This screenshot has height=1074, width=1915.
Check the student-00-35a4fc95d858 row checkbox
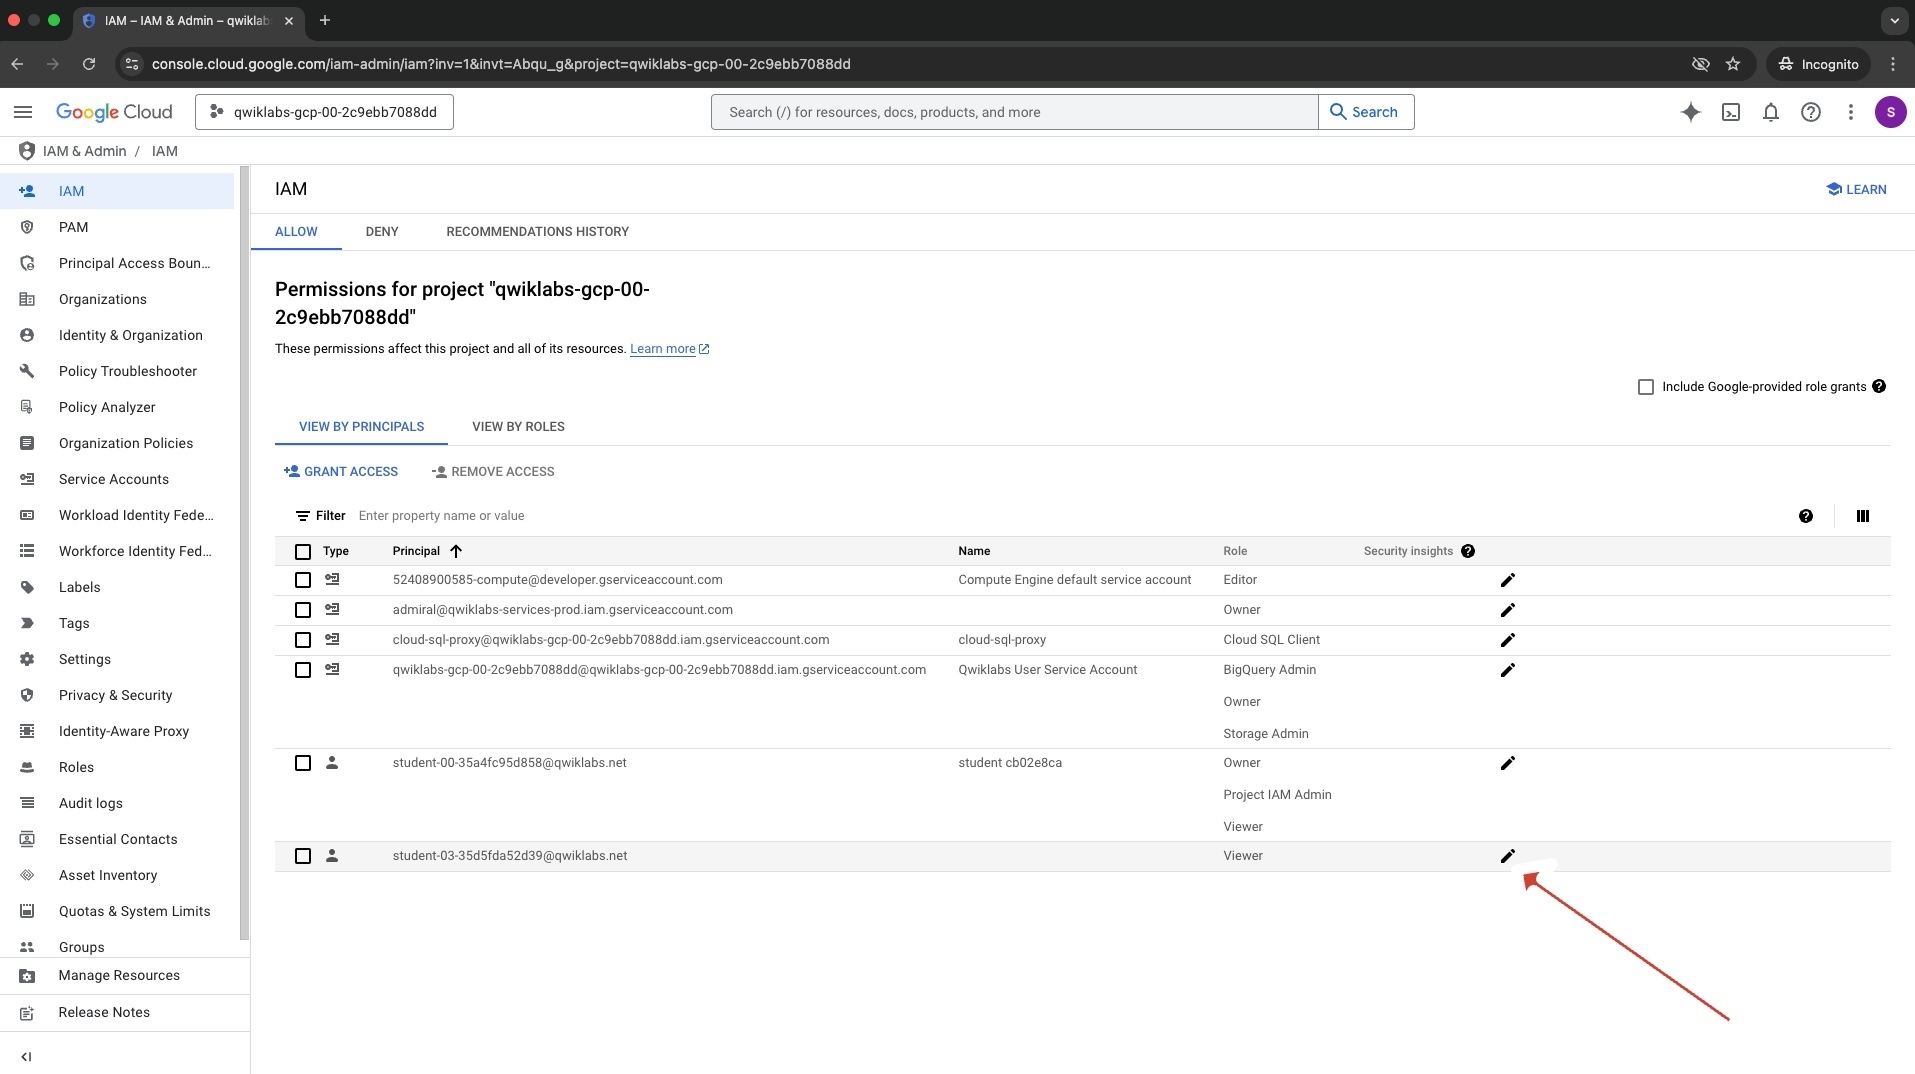pyautogui.click(x=303, y=763)
